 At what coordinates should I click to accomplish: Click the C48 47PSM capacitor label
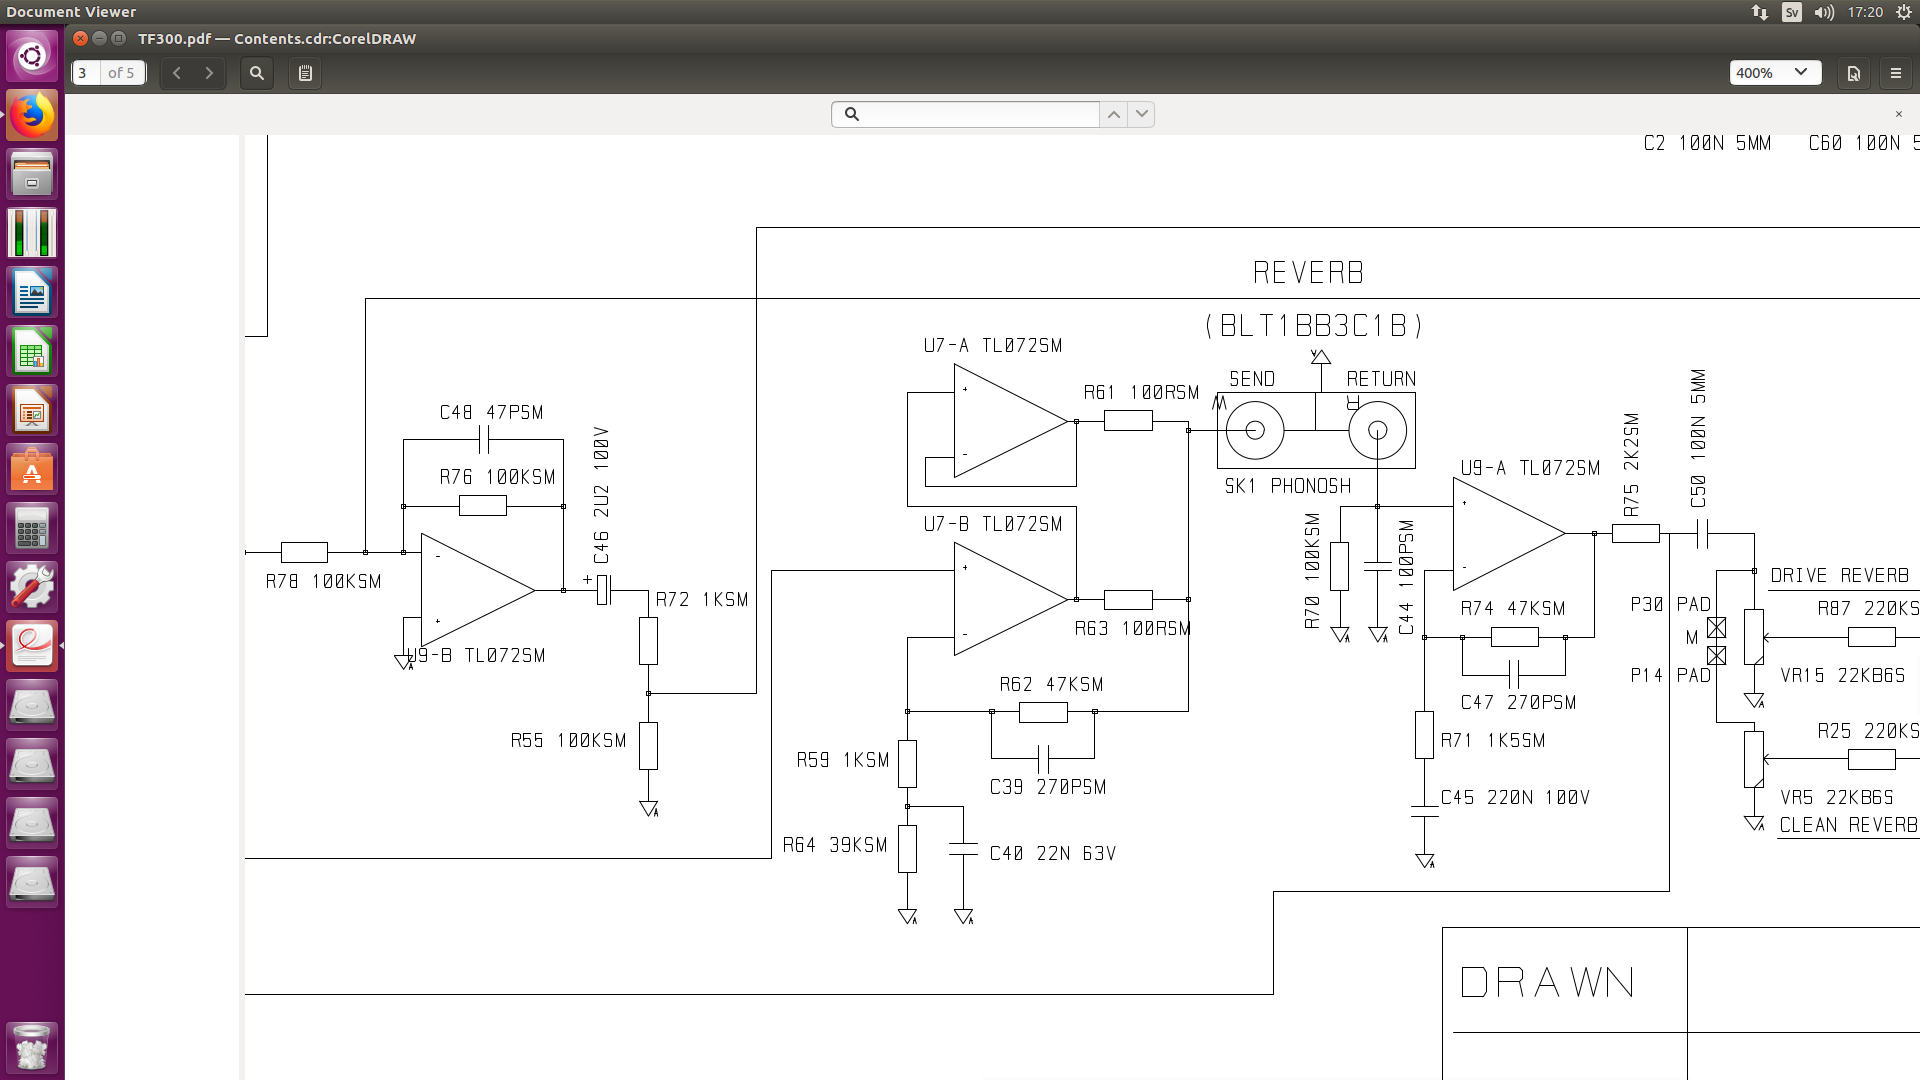pyautogui.click(x=491, y=413)
